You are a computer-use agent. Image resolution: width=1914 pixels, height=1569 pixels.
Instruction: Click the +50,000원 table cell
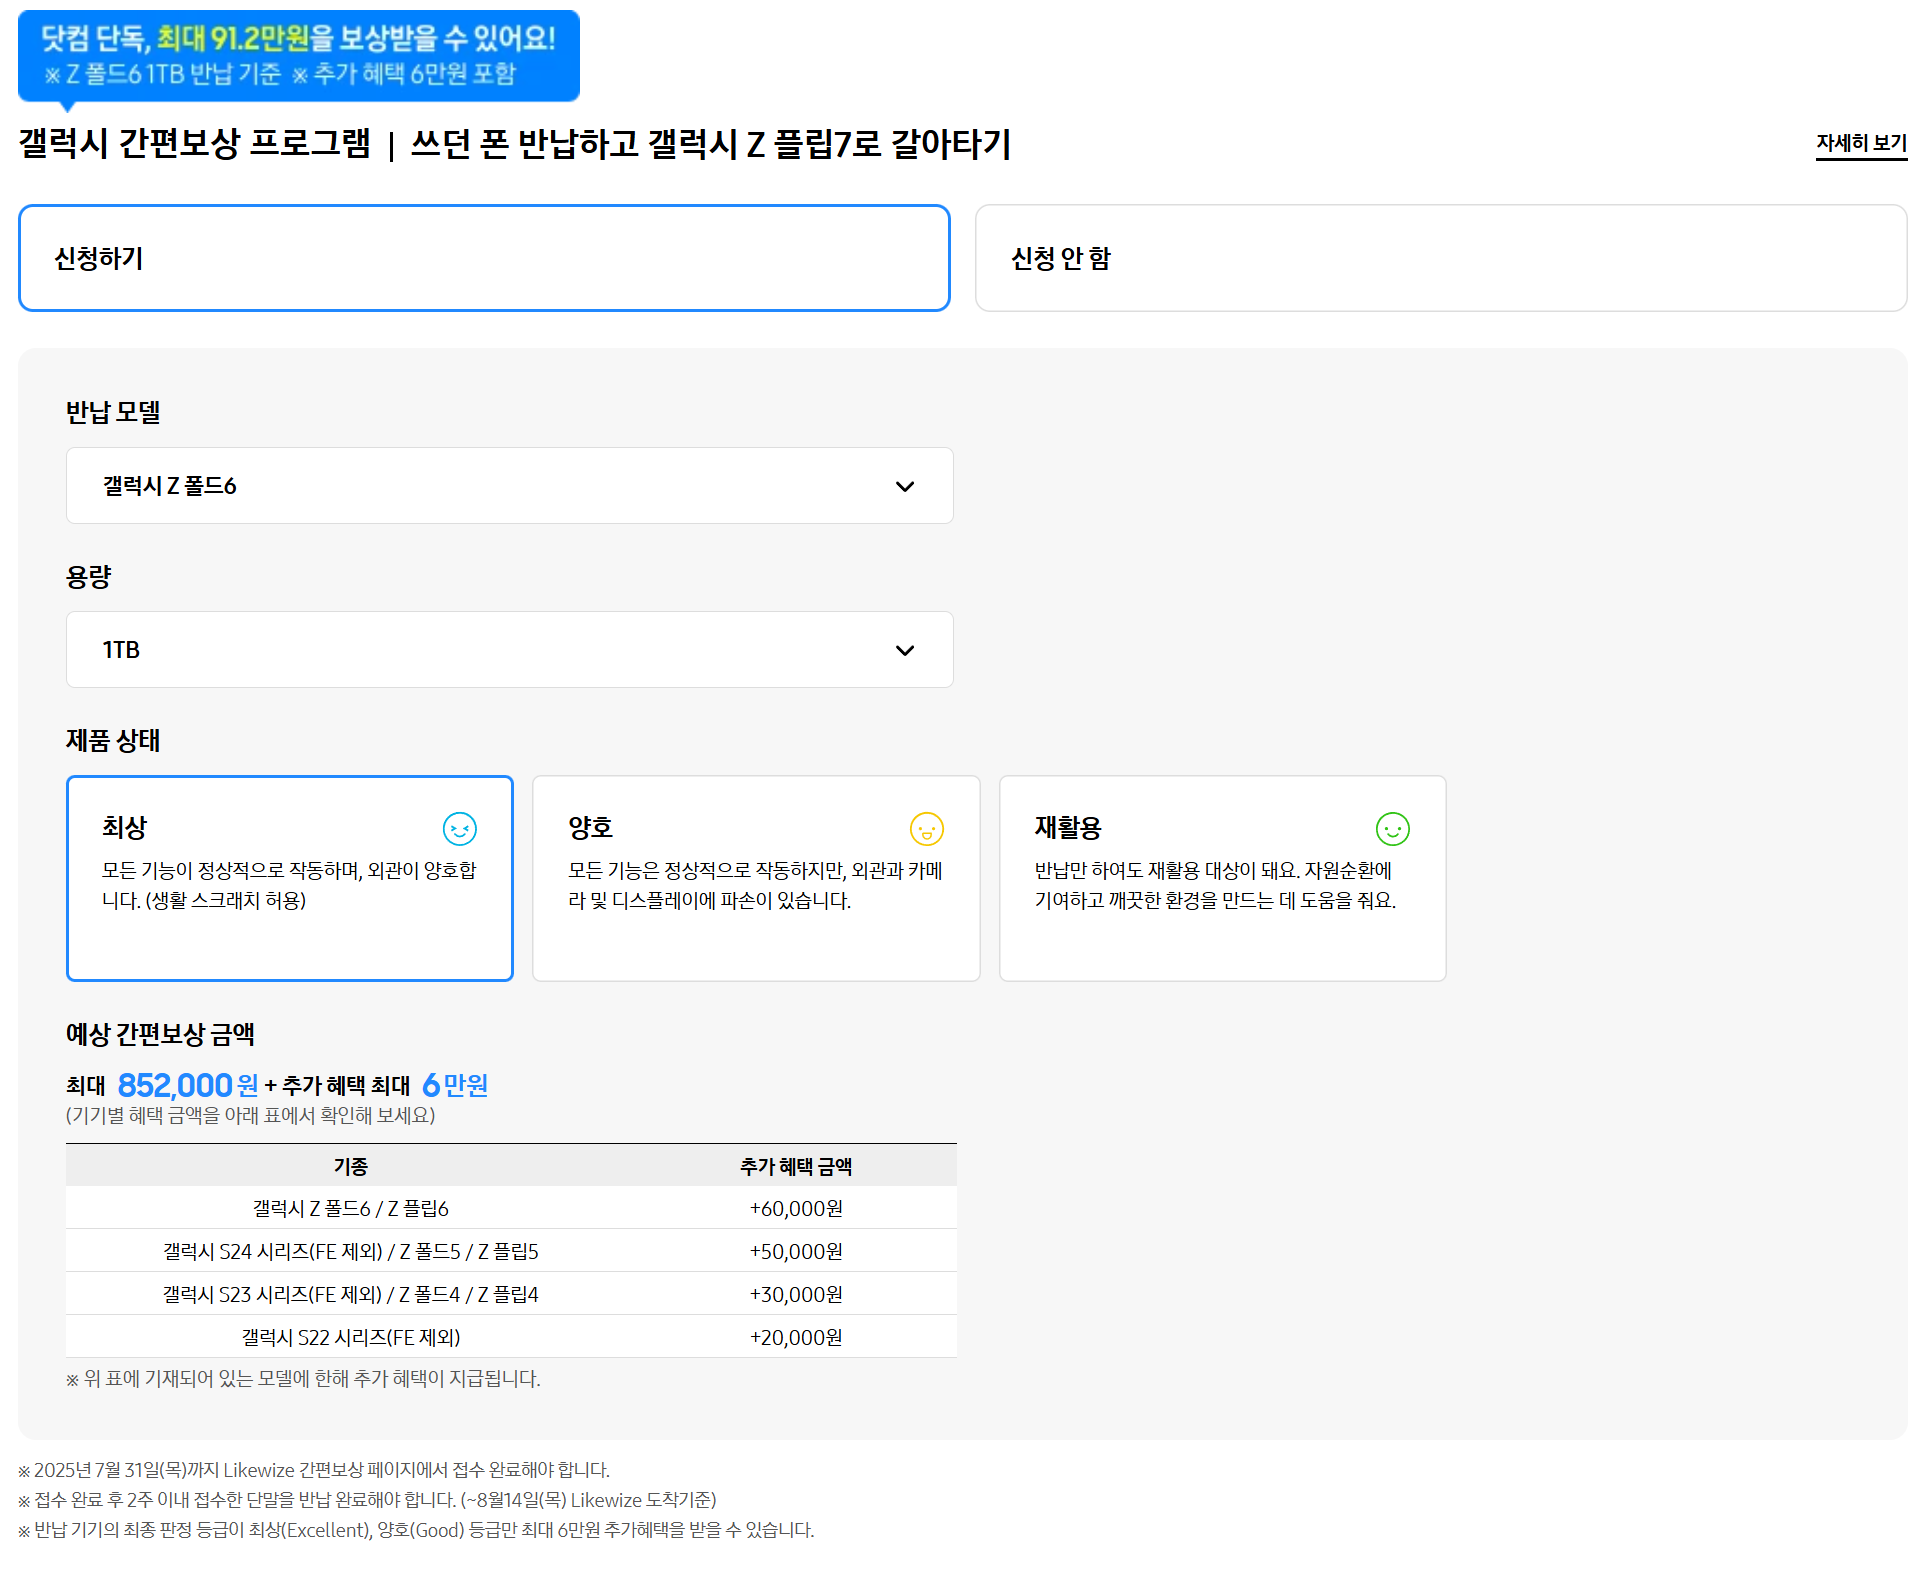796,1252
